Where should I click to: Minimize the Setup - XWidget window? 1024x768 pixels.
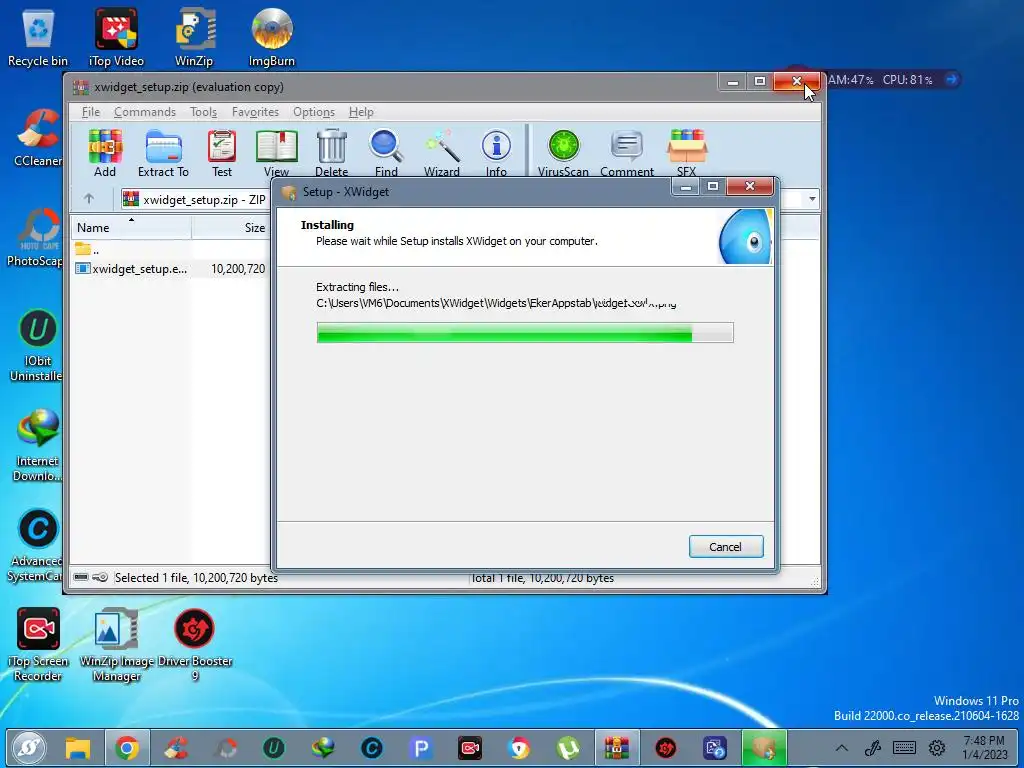coord(685,187)
